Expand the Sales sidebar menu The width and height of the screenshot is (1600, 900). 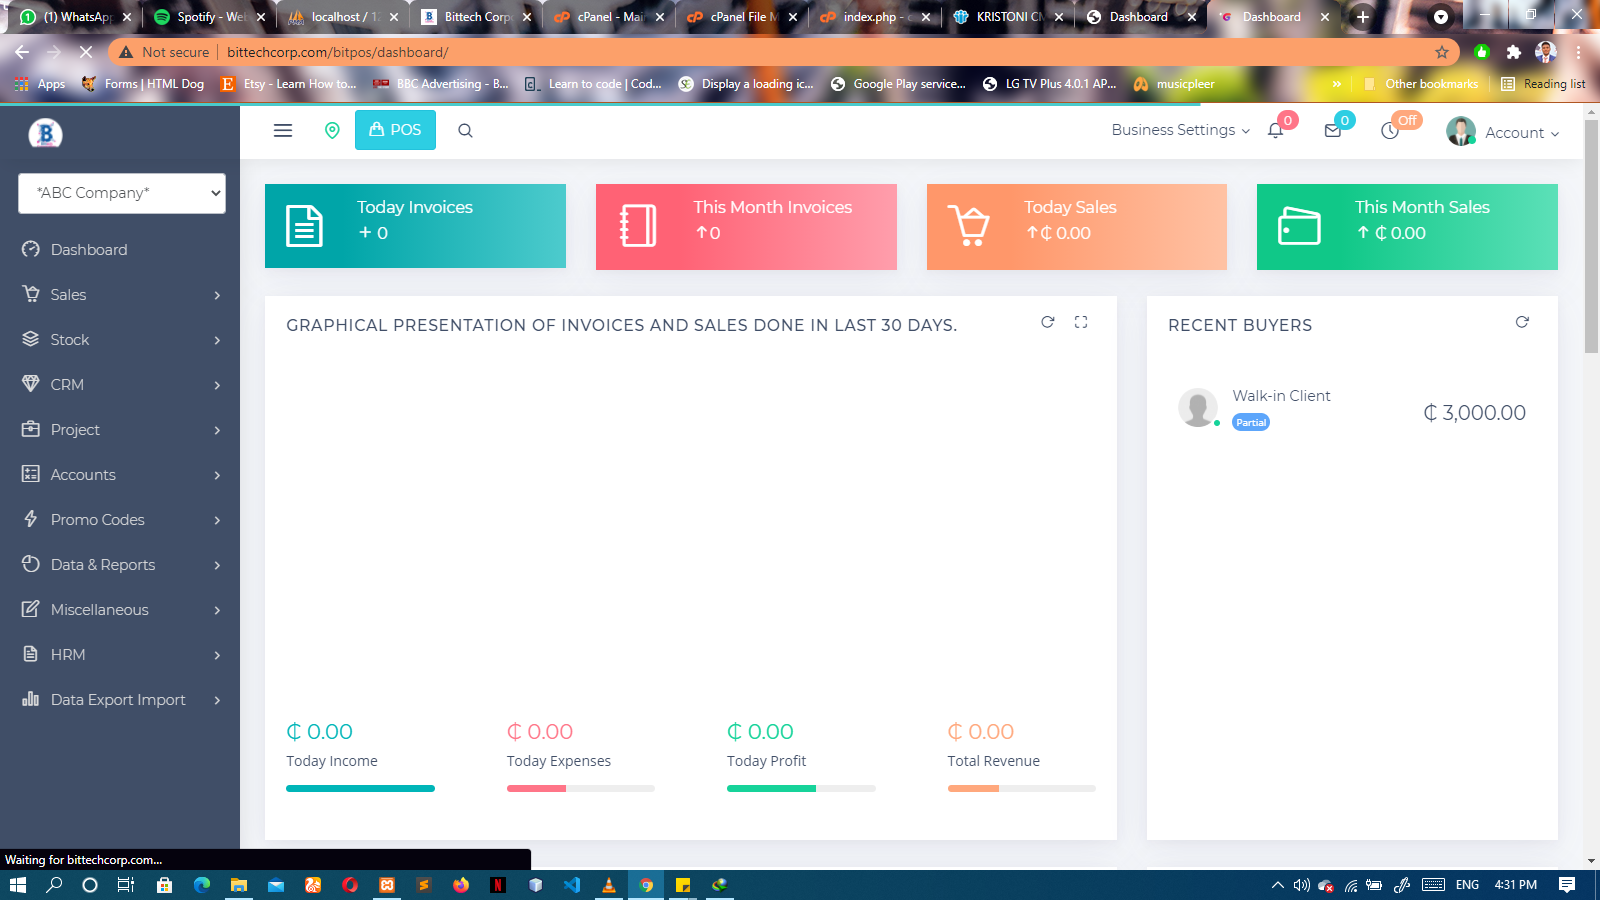[121, 295]
